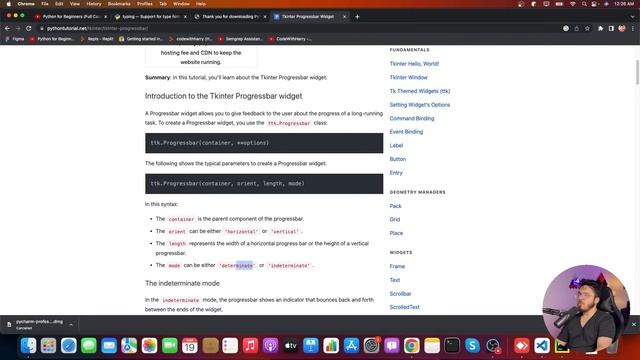
Task: Open the Profiles menu
Action: pos(145,4)
